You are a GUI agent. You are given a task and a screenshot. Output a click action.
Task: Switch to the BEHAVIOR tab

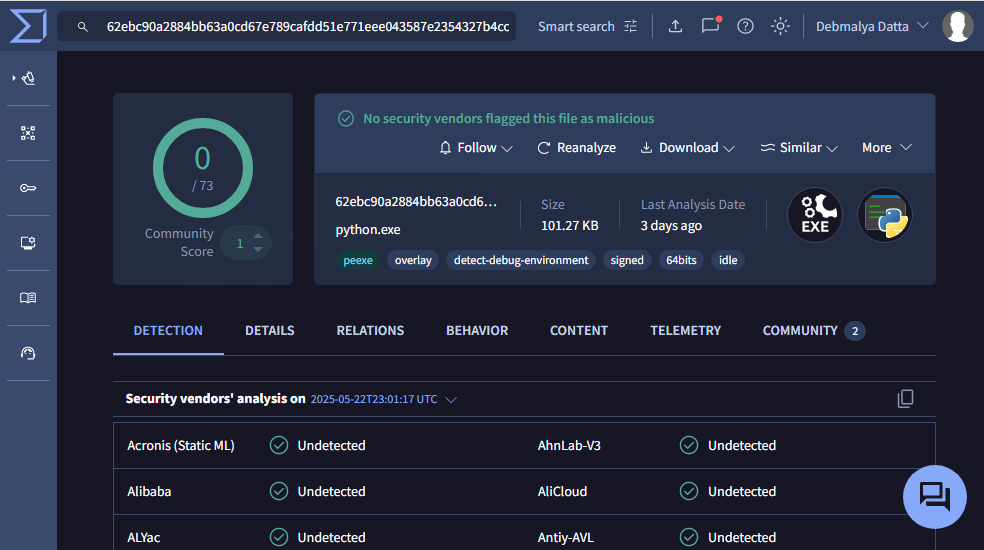click(x=477, y=330)
